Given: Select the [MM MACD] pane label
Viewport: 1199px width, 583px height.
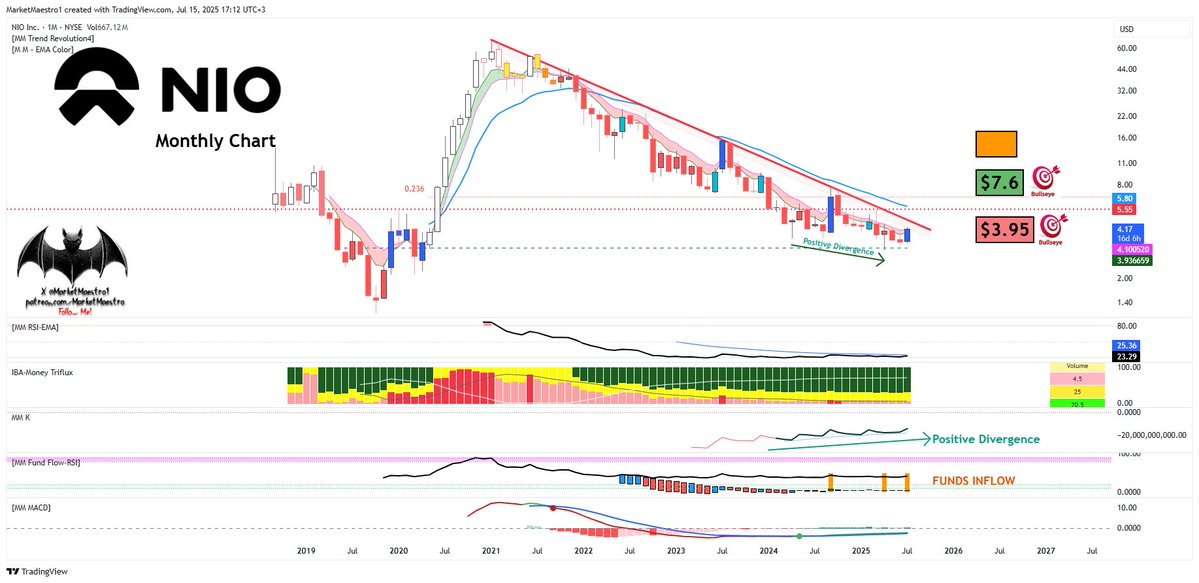Looking at the screenshot, I should (x=33, y=506).
